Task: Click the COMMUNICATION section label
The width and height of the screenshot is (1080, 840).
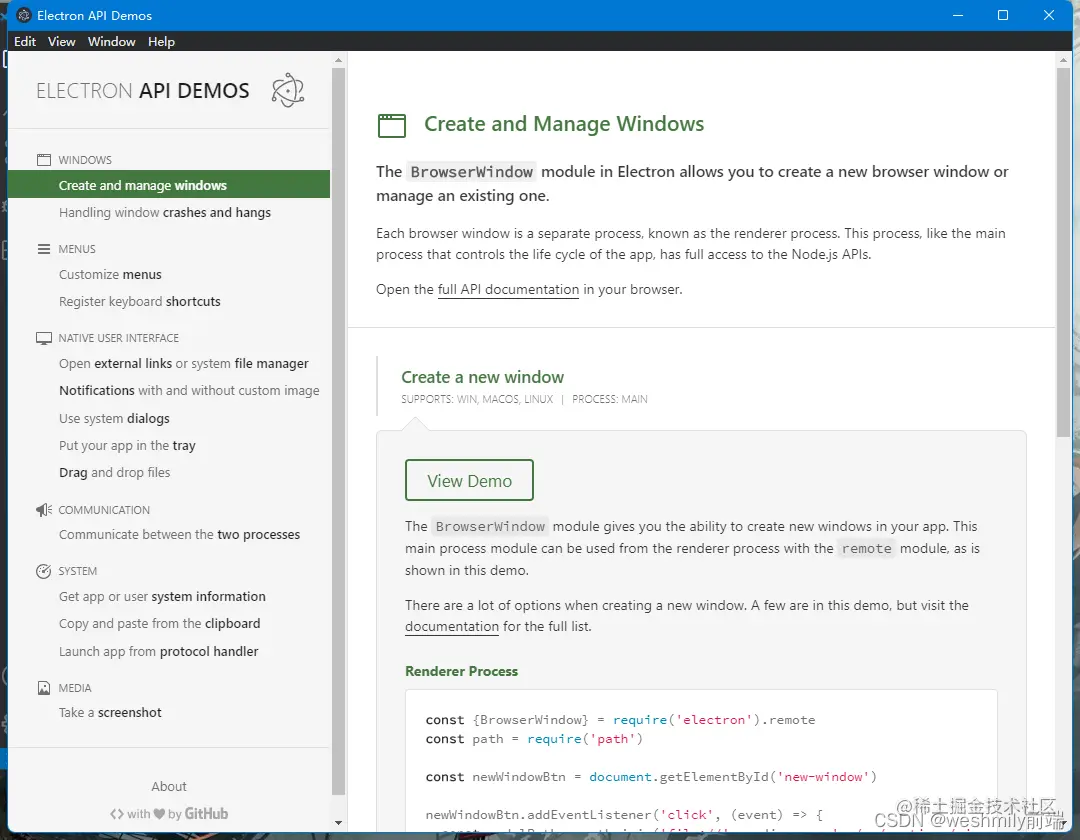Action: 104,510
